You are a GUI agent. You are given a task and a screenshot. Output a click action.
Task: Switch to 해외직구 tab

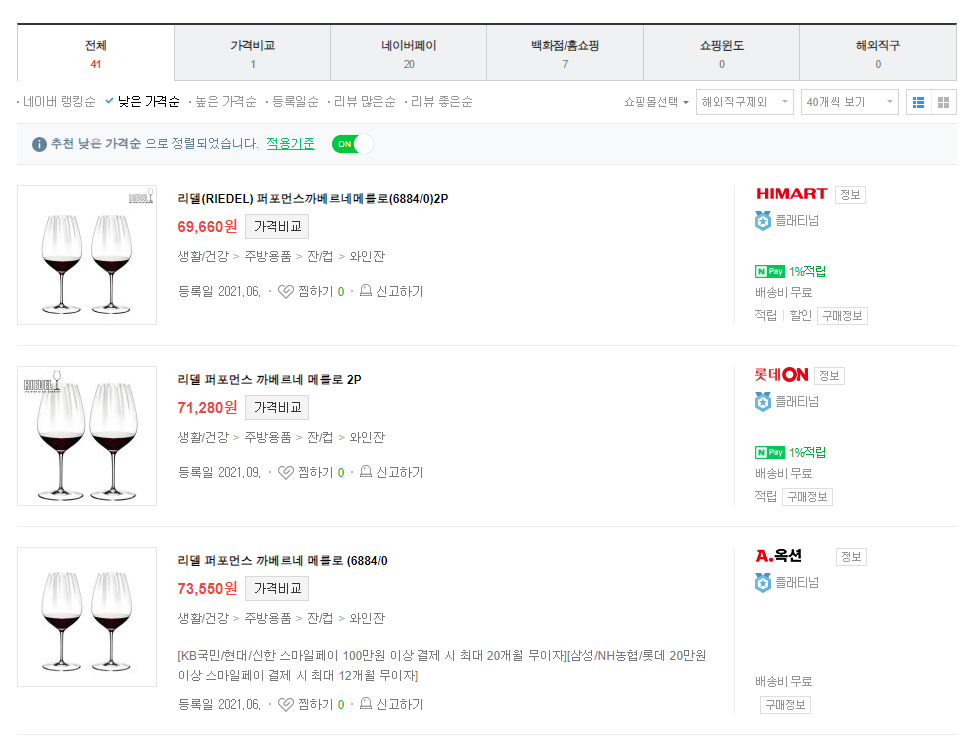point(878,53)
